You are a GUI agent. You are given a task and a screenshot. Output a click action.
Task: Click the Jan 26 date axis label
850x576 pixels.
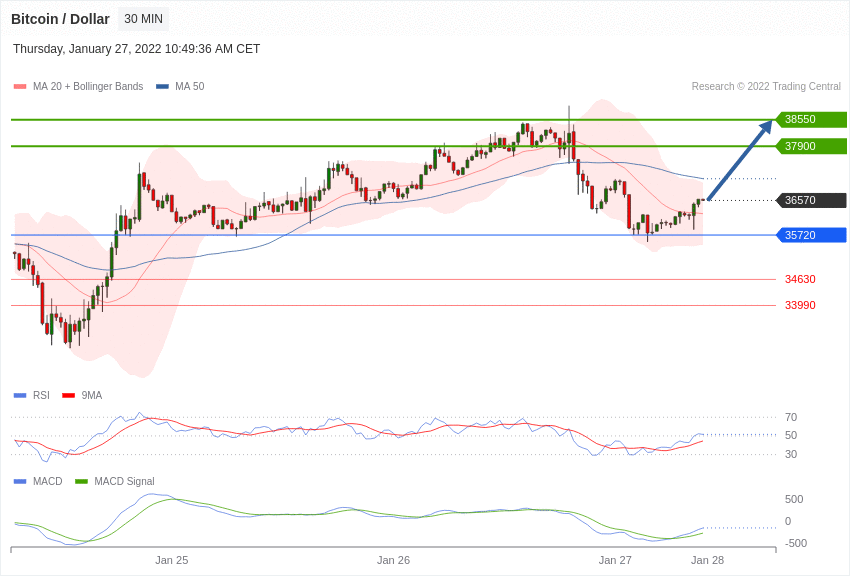pos(394,560)
